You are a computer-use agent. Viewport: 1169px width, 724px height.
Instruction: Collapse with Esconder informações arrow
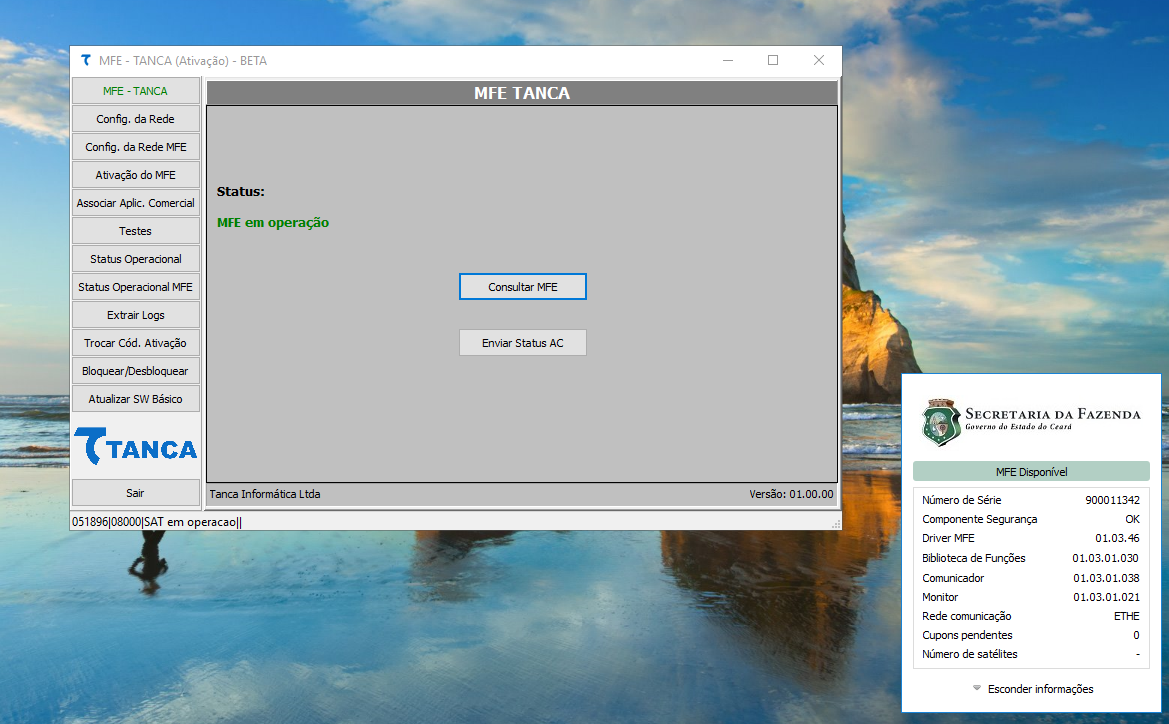point(977,688)
